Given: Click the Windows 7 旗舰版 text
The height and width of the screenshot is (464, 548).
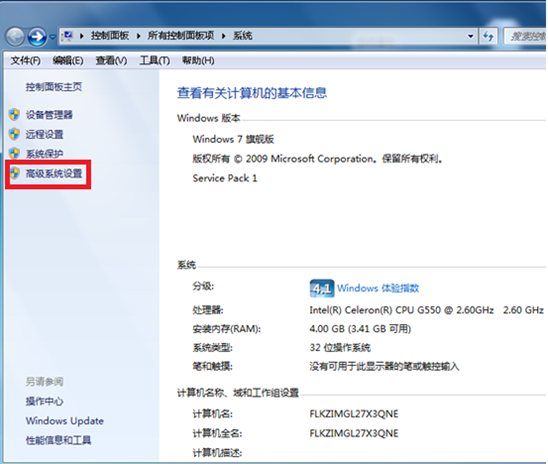Looking at the screenshot, I should click(x=233, y=139).
